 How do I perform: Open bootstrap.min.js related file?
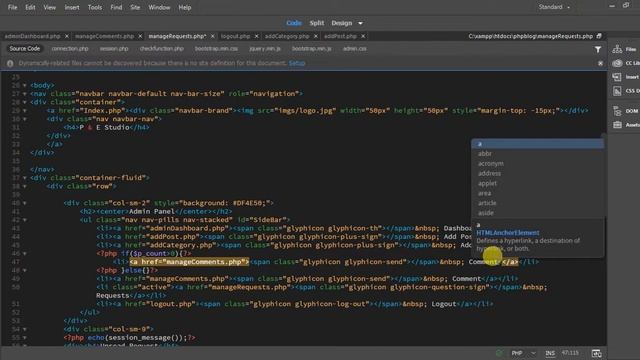pyautogui.click(x=311, y=49)
